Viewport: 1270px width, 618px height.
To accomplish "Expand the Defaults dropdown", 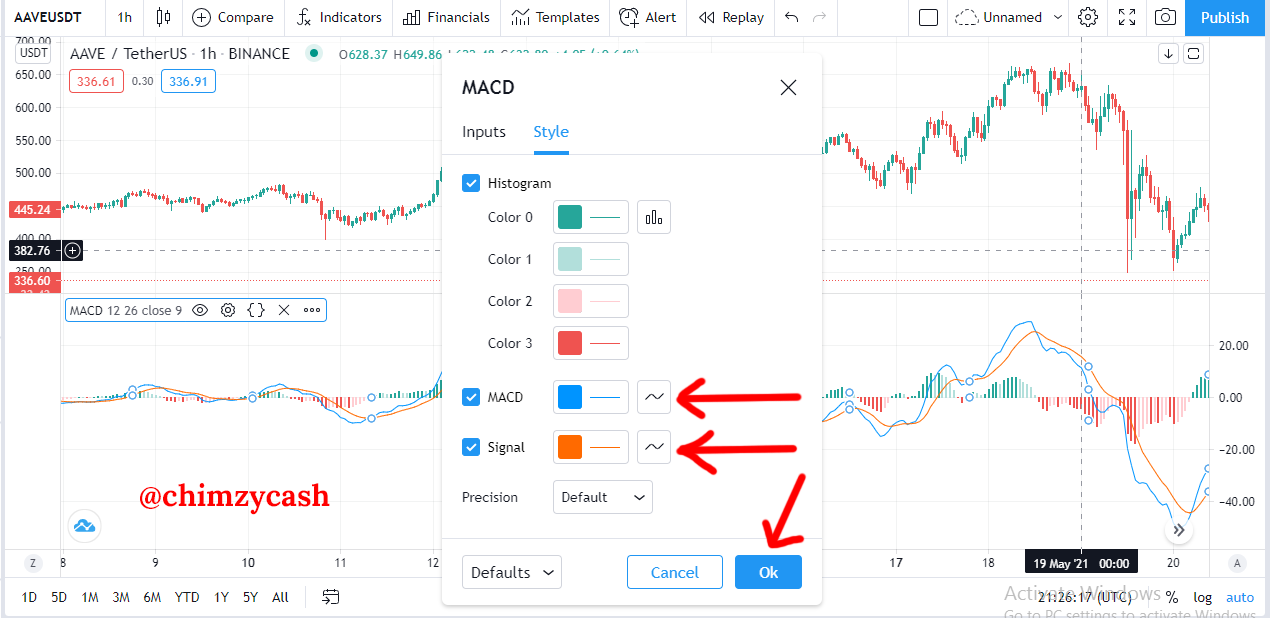I will [512, 572].
